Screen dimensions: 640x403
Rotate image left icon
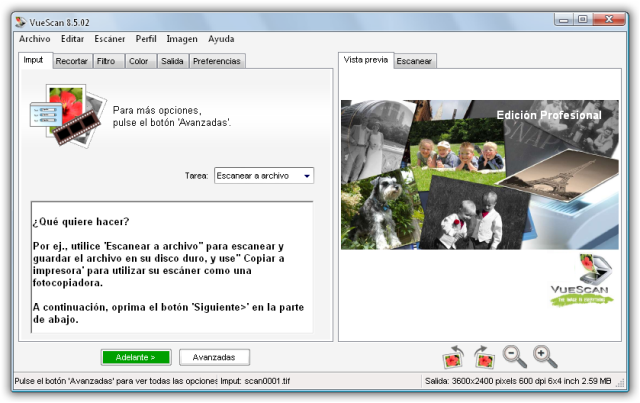pos(453,357)
